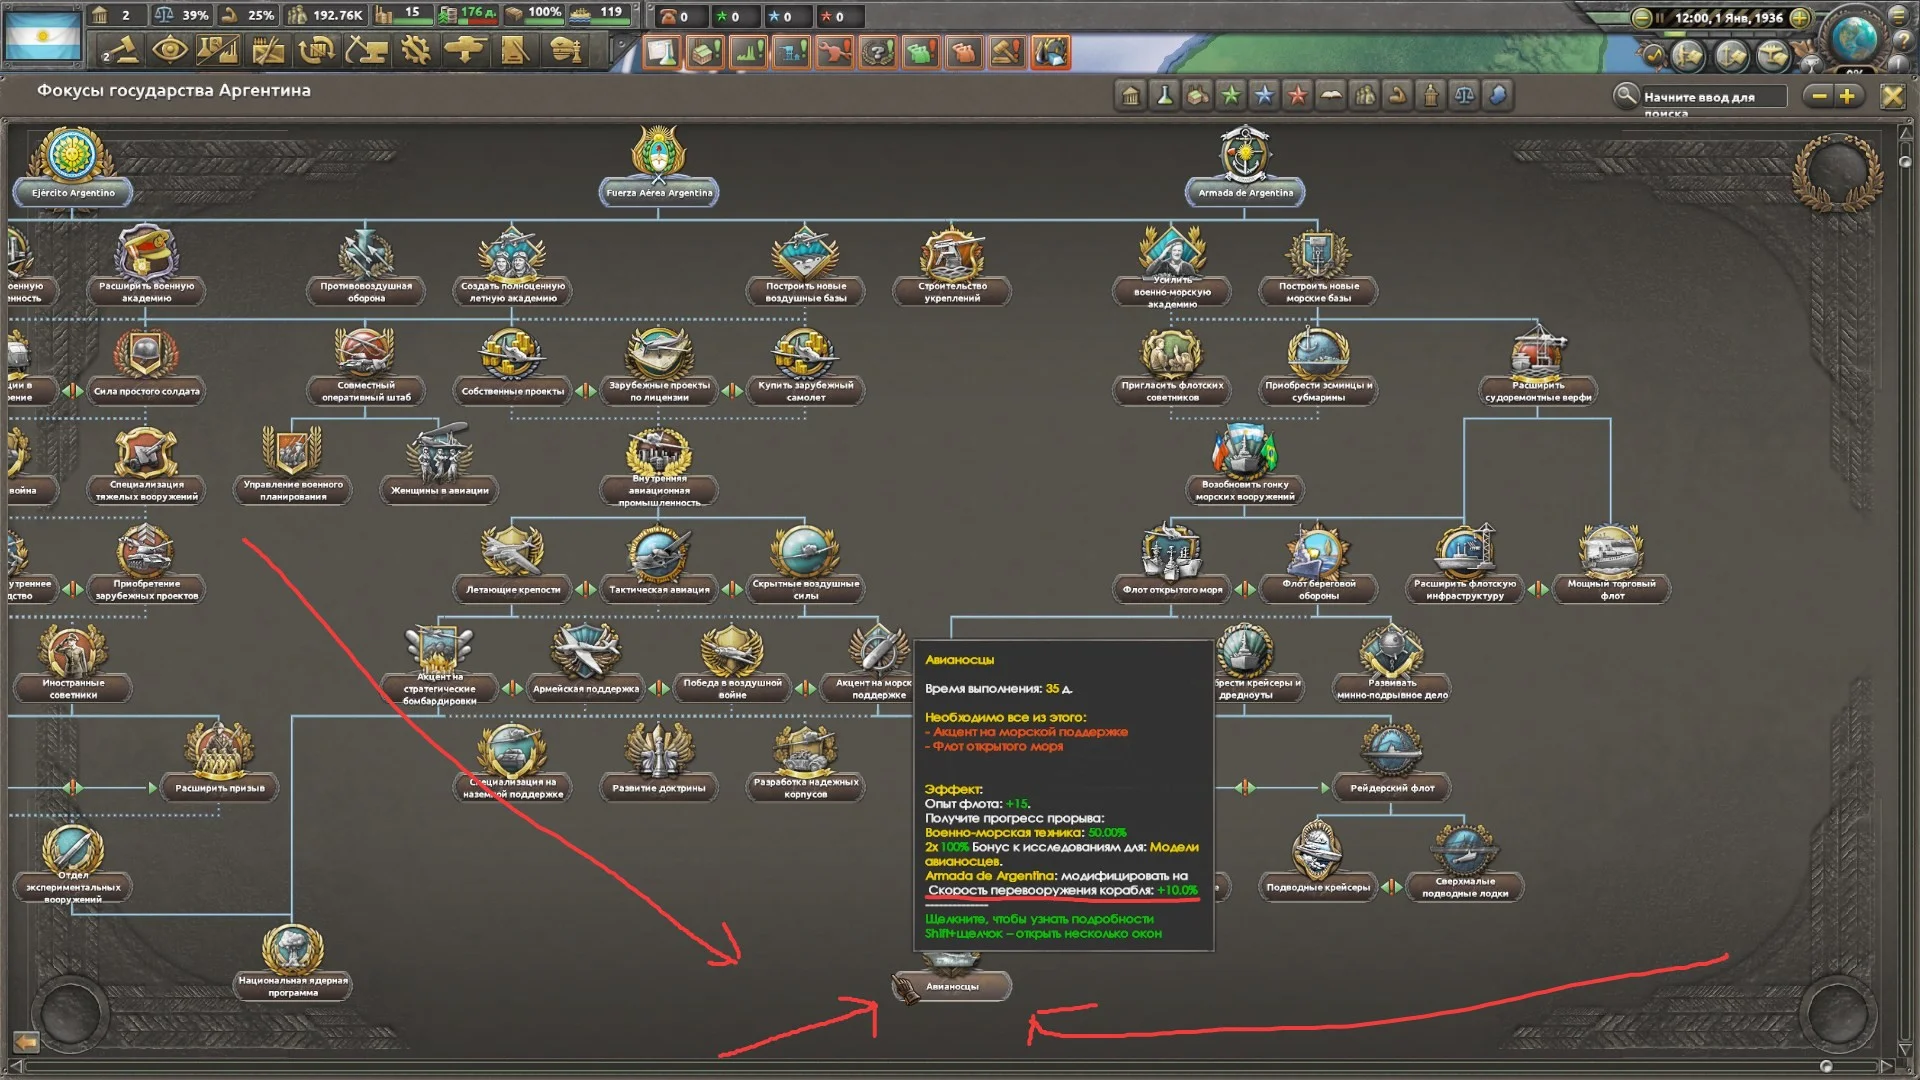This screenshot has height=1080, width=1920.
Task: Click the Собственные проекты focus label
Action: click(x=513, y=391)
